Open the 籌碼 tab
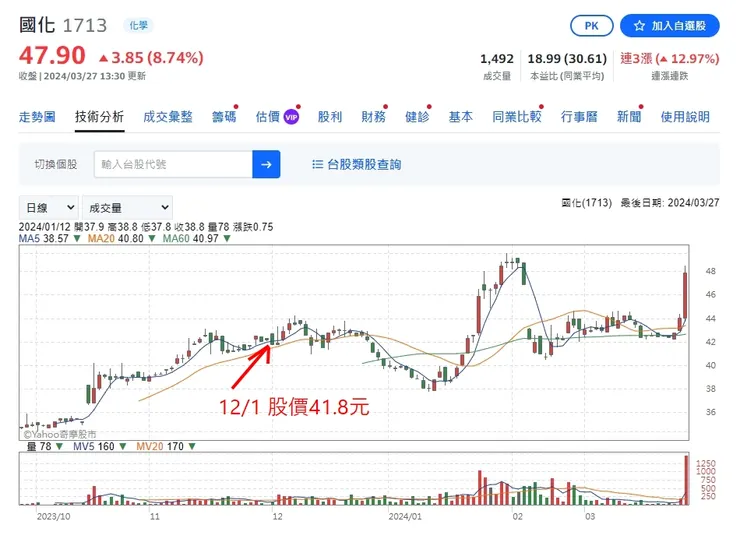Screen dimensions: 740x535 point(224,117)
